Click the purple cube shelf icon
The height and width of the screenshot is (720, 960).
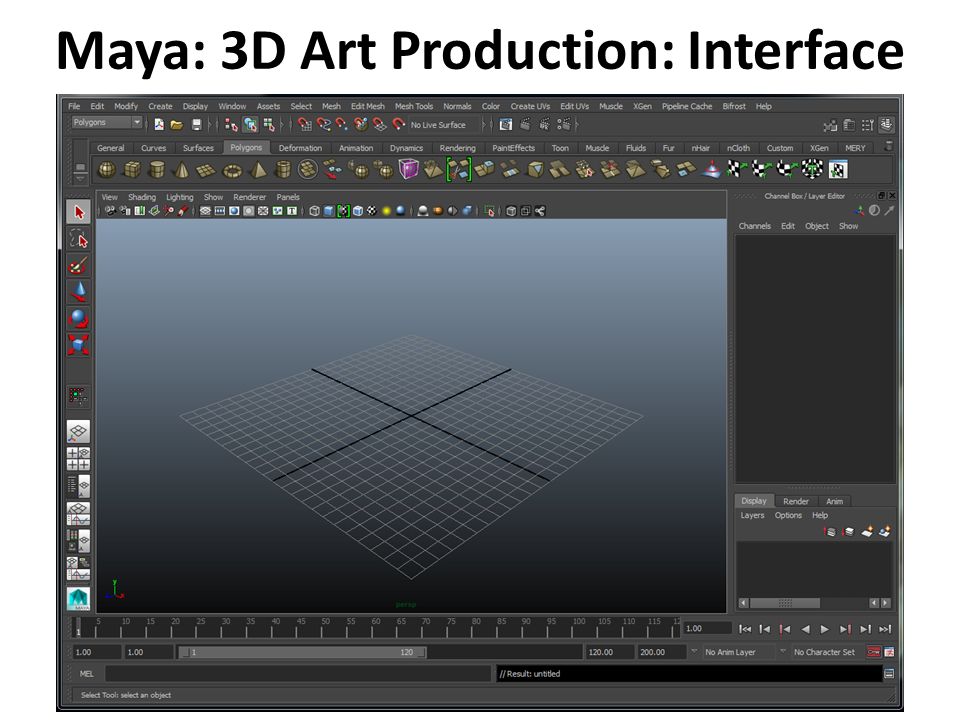[408, 169]
